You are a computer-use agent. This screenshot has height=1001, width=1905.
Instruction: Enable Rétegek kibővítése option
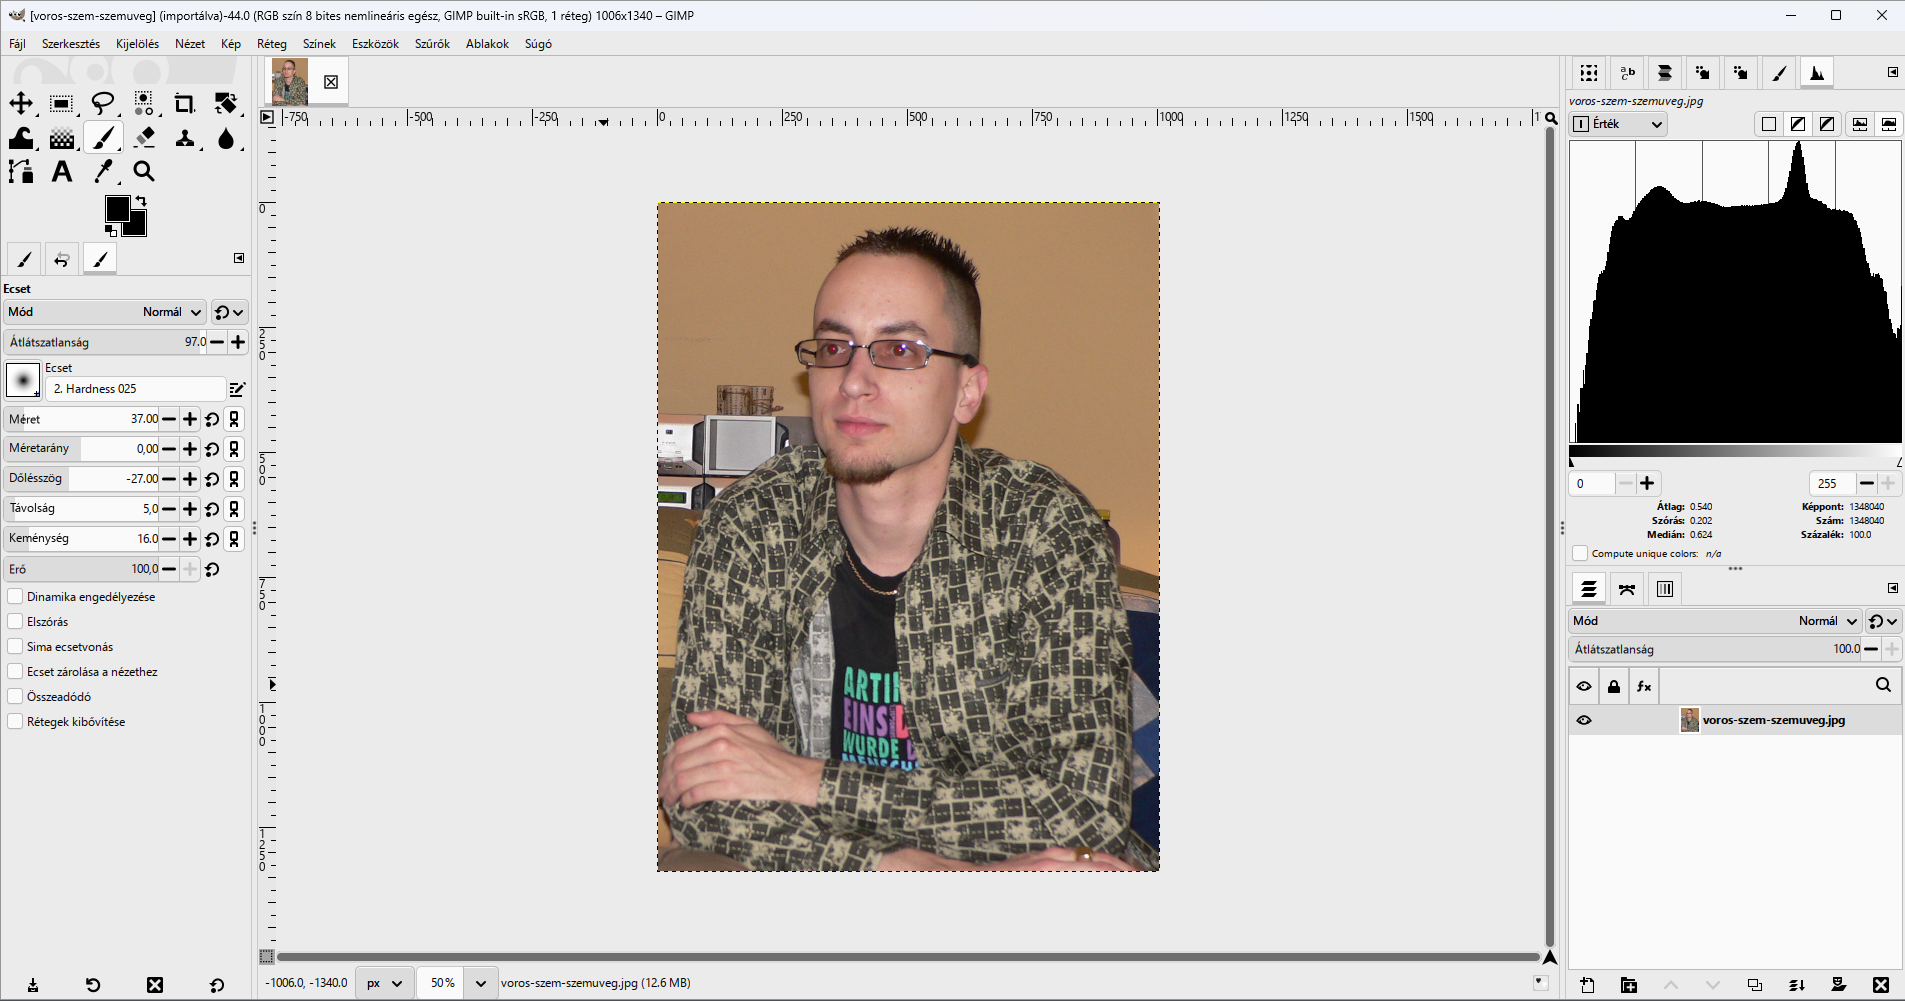tap(16, 722)
